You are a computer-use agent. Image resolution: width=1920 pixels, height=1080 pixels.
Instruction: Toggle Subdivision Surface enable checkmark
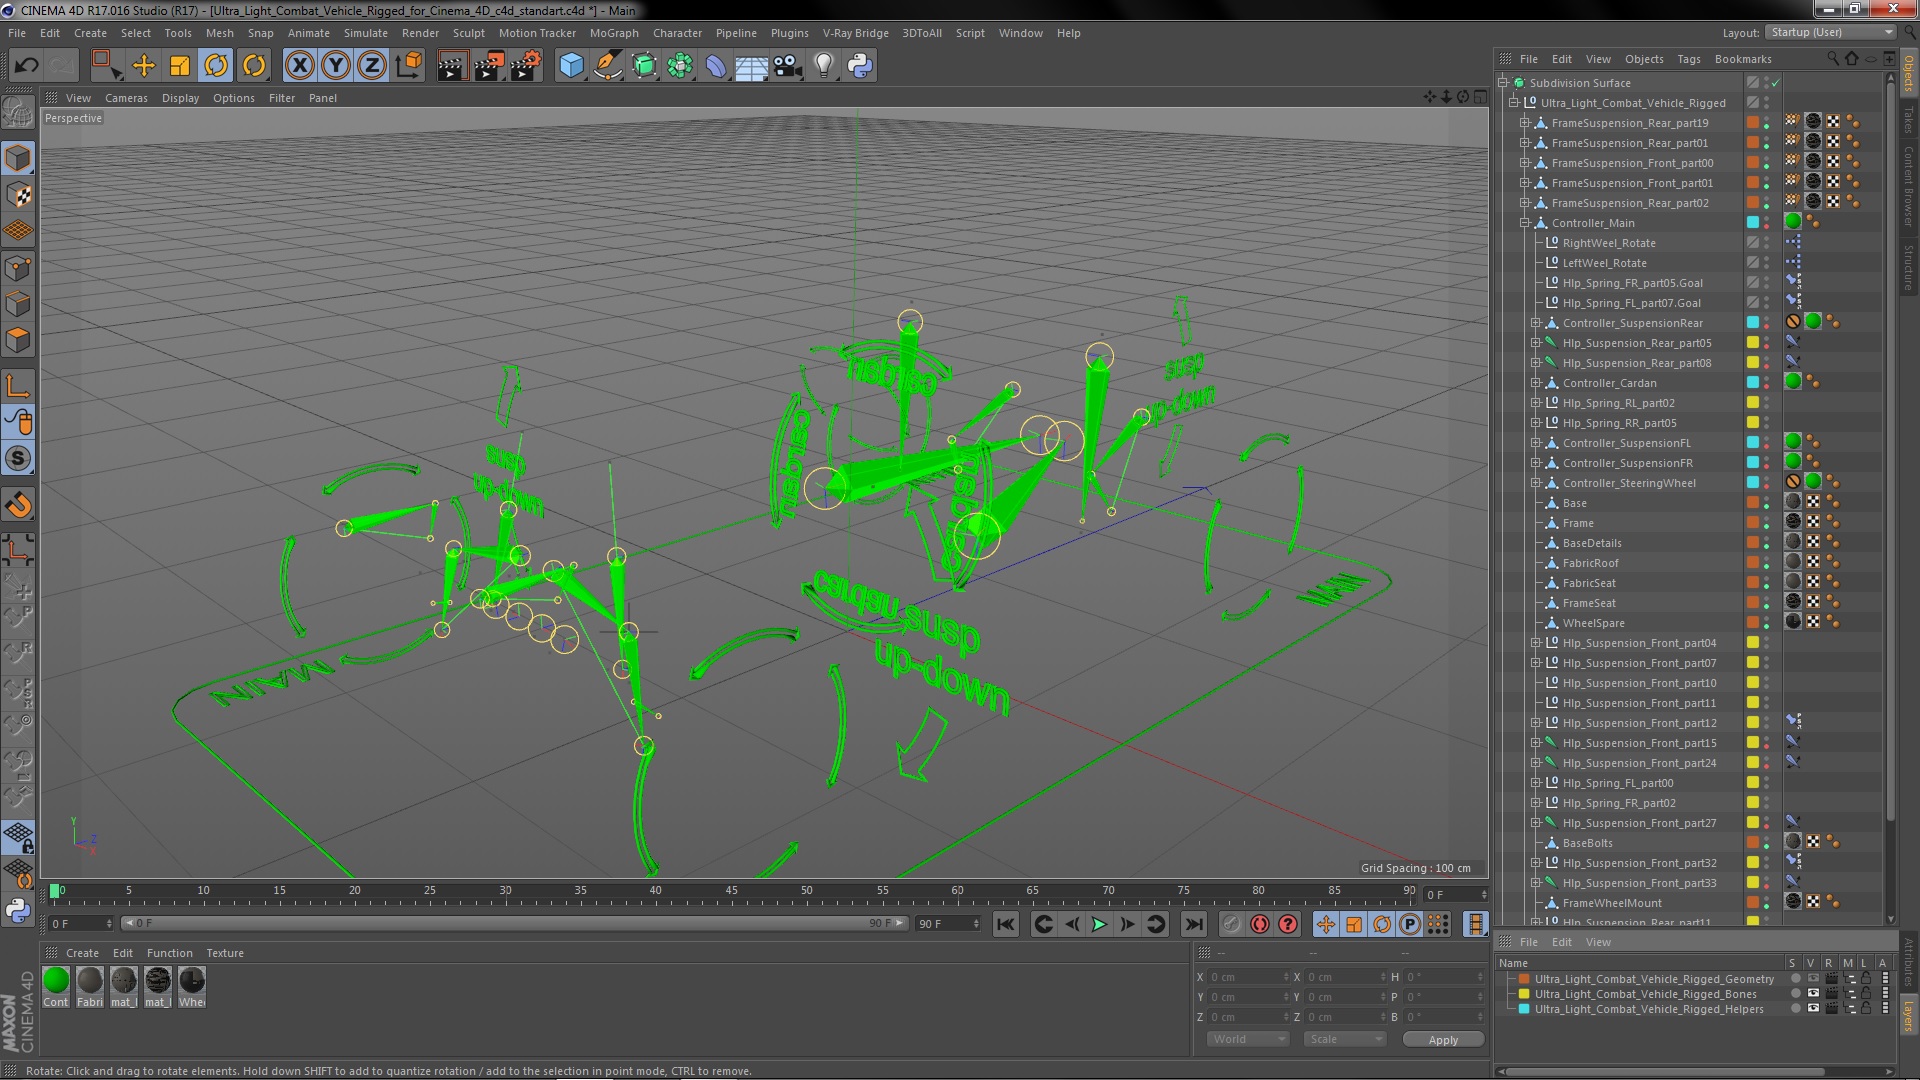(x=1776, y=83)
